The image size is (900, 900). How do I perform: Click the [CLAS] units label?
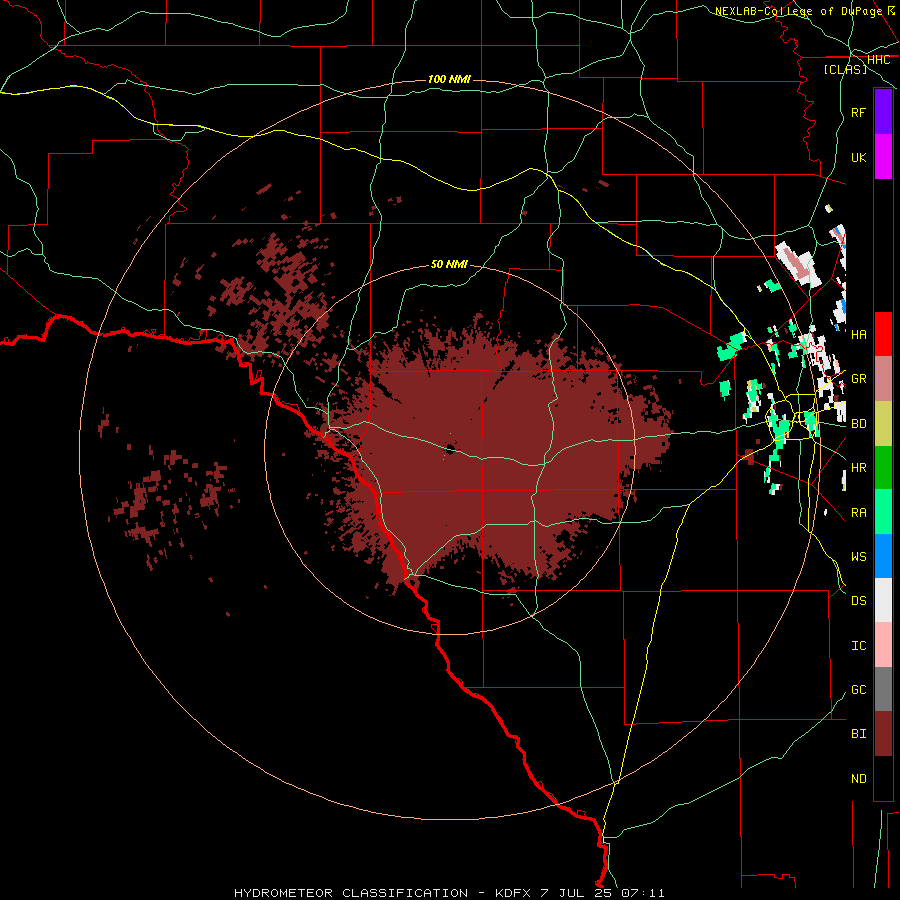tap(845, 69)
